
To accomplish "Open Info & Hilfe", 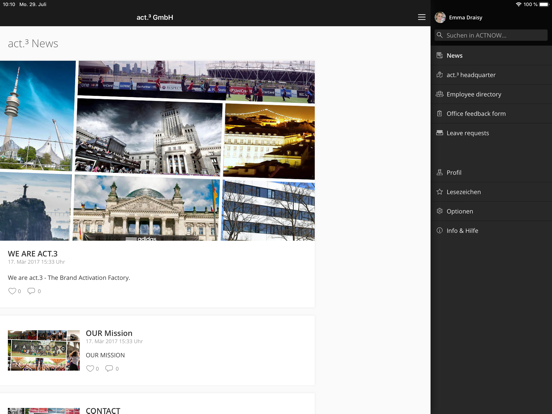I will tap(491, 231).
